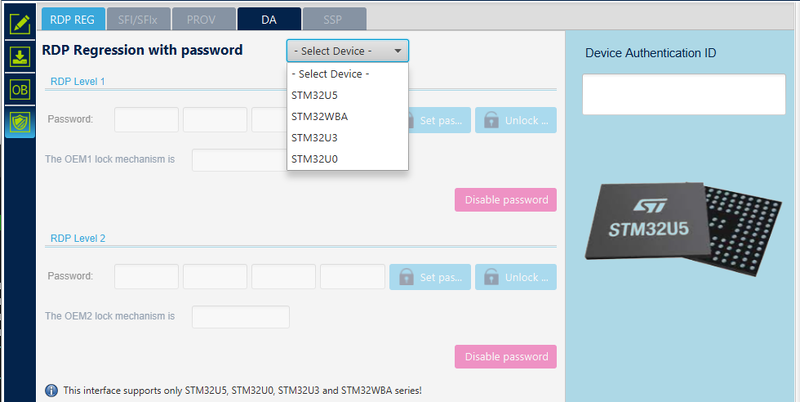
Task: Select the Security shield icon in sidebar
Action: (20, 122)
